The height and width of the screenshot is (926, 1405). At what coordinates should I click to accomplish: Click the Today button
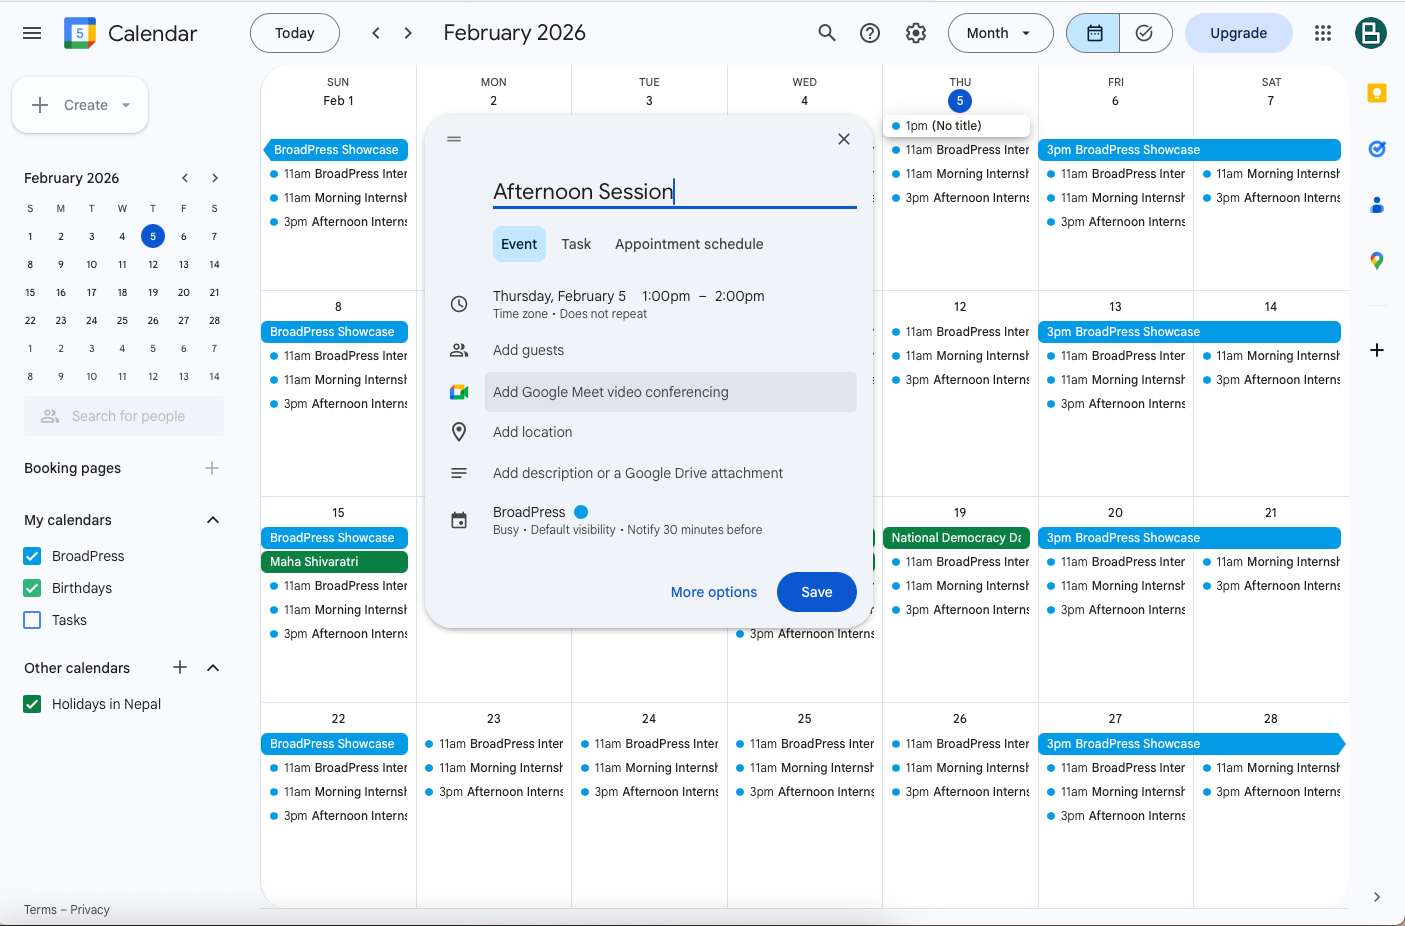click(295, 33)
